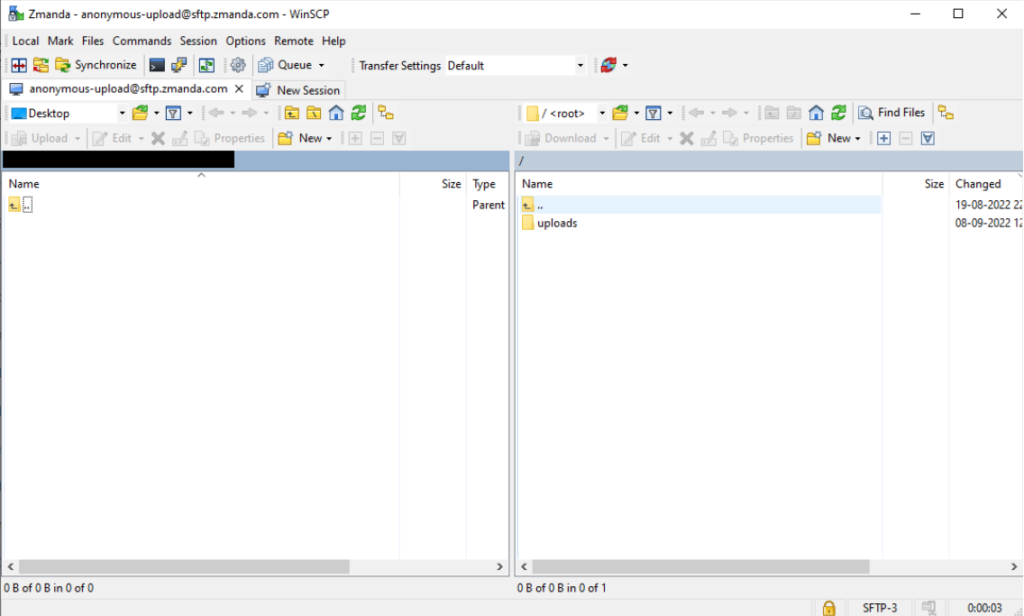Close the anonymous-upload session tab

click(239, 89)
